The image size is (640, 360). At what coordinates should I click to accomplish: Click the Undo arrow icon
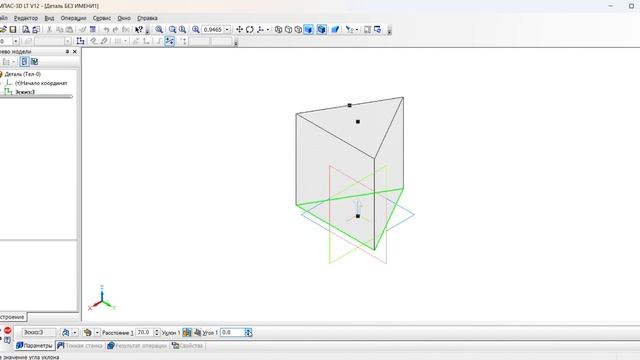tap(106, 29)
